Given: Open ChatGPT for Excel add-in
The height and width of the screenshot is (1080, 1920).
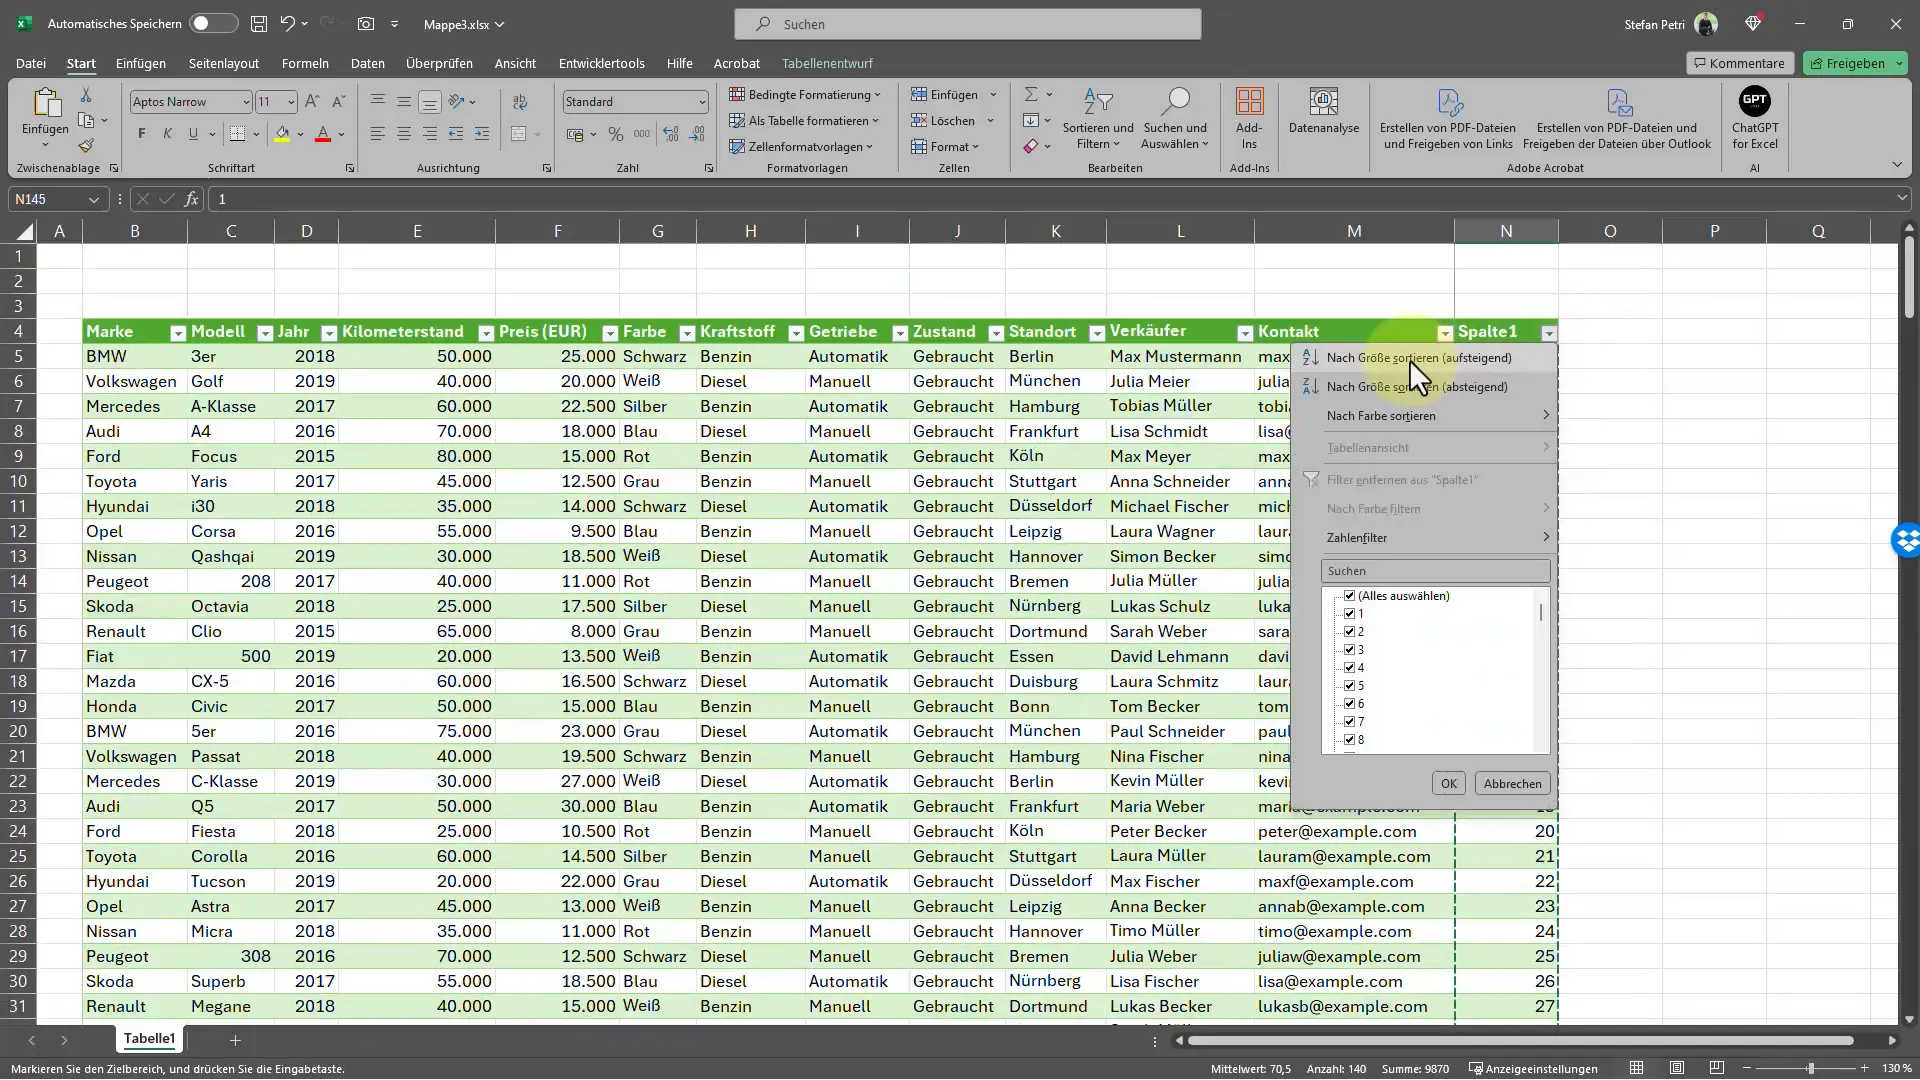Looking at the screenshot, I should [x=1755, y=119].
